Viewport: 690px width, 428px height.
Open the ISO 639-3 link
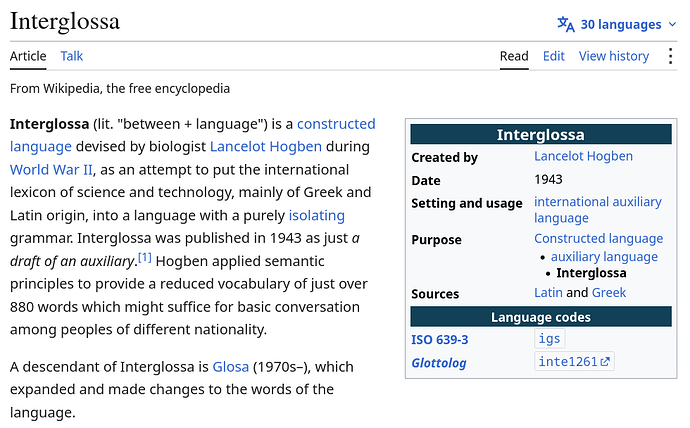click(440, 340)
